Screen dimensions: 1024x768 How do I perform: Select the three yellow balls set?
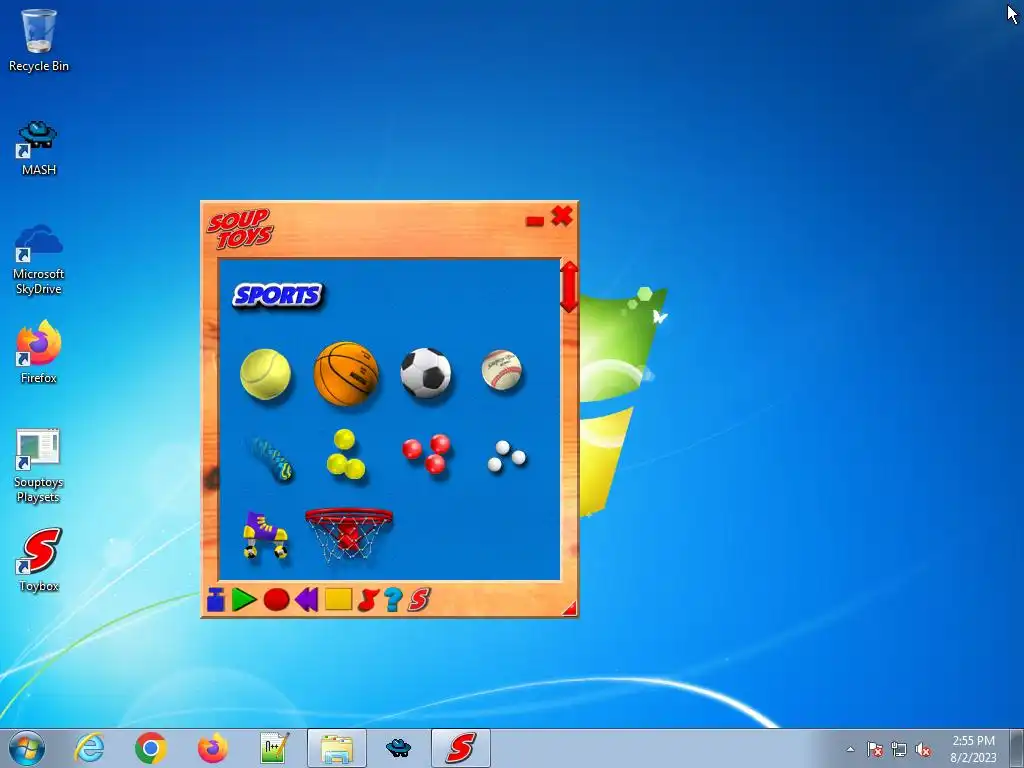(345, 455)
